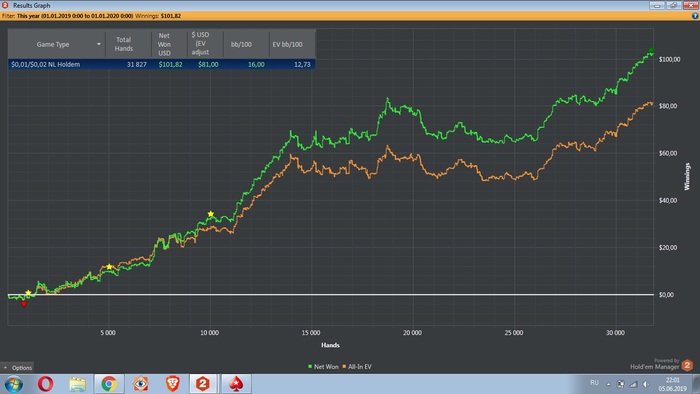The height and width of the screenshot is (394, 700).
Task: Open the Game Type column dropdown arrow
Action: click(99, 44)
